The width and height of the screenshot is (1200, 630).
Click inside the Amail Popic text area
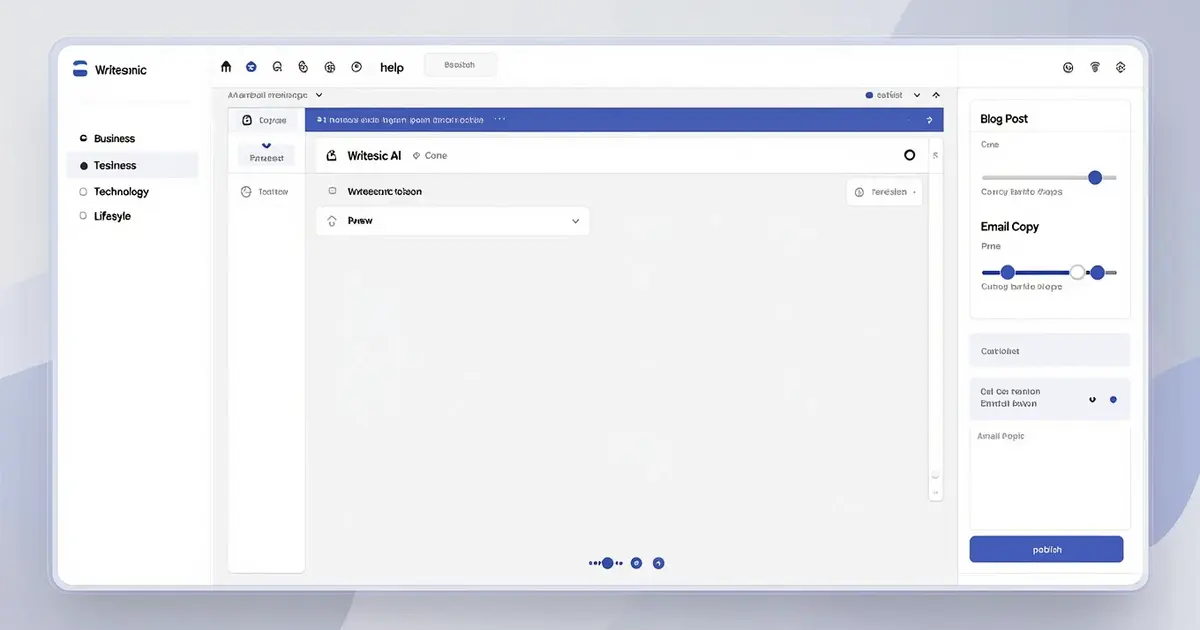(1049, 475)
